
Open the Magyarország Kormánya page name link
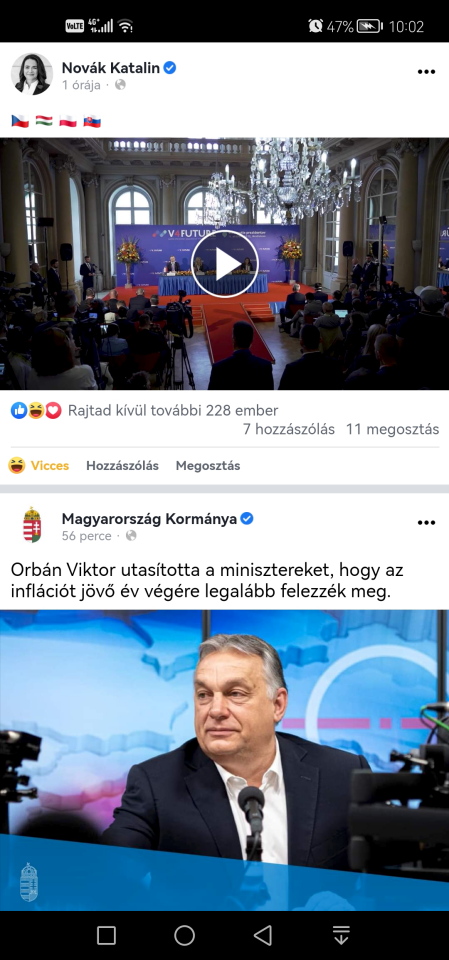click(x=149, y=519)
